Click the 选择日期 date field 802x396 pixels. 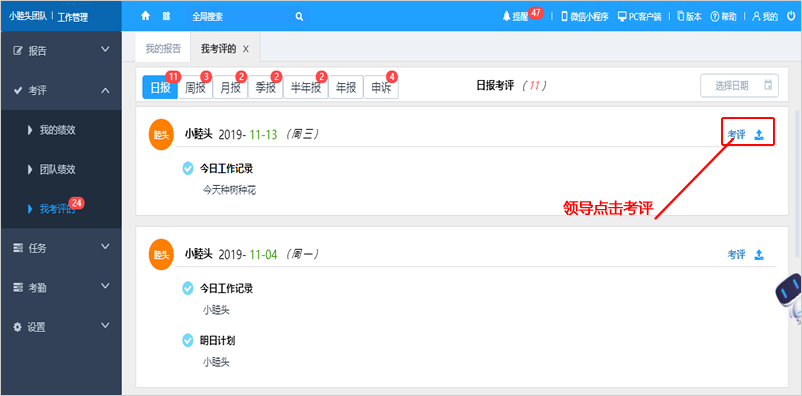[x=740, y=85]
